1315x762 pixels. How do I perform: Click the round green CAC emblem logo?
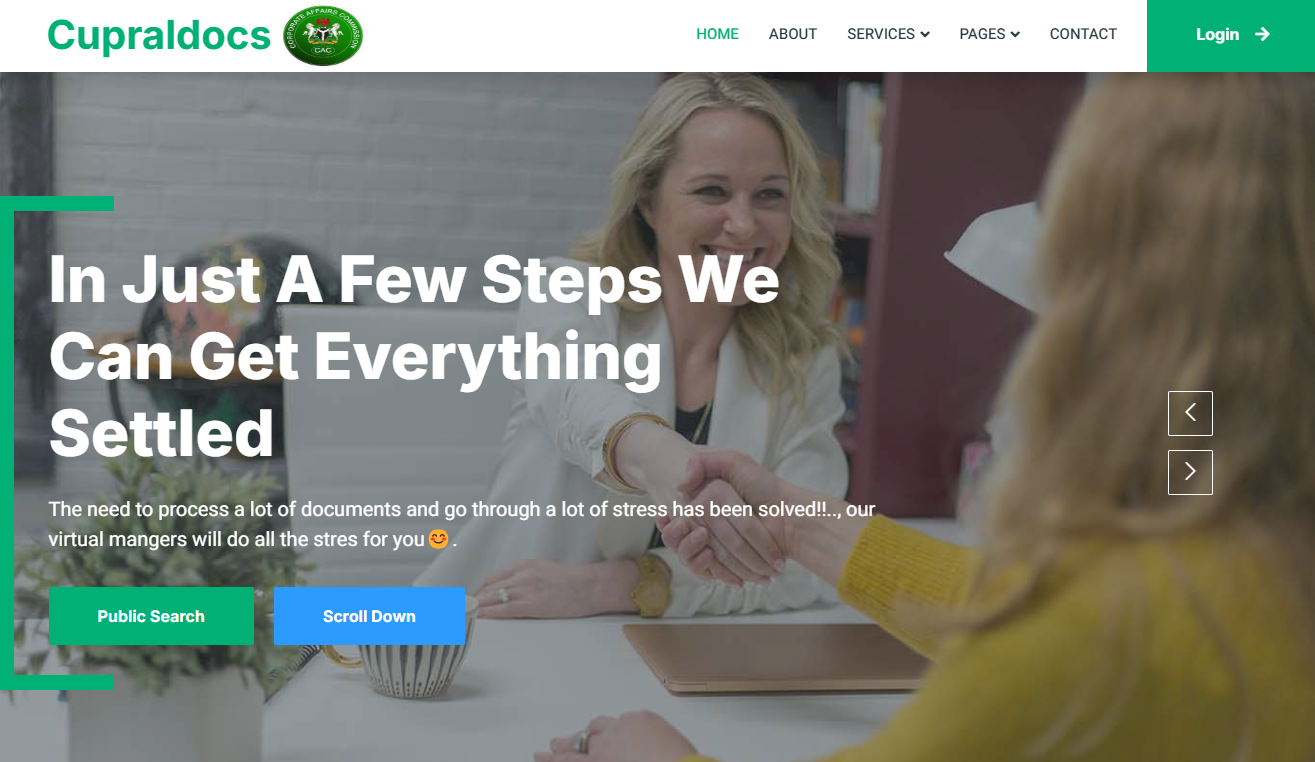point(323,36)
